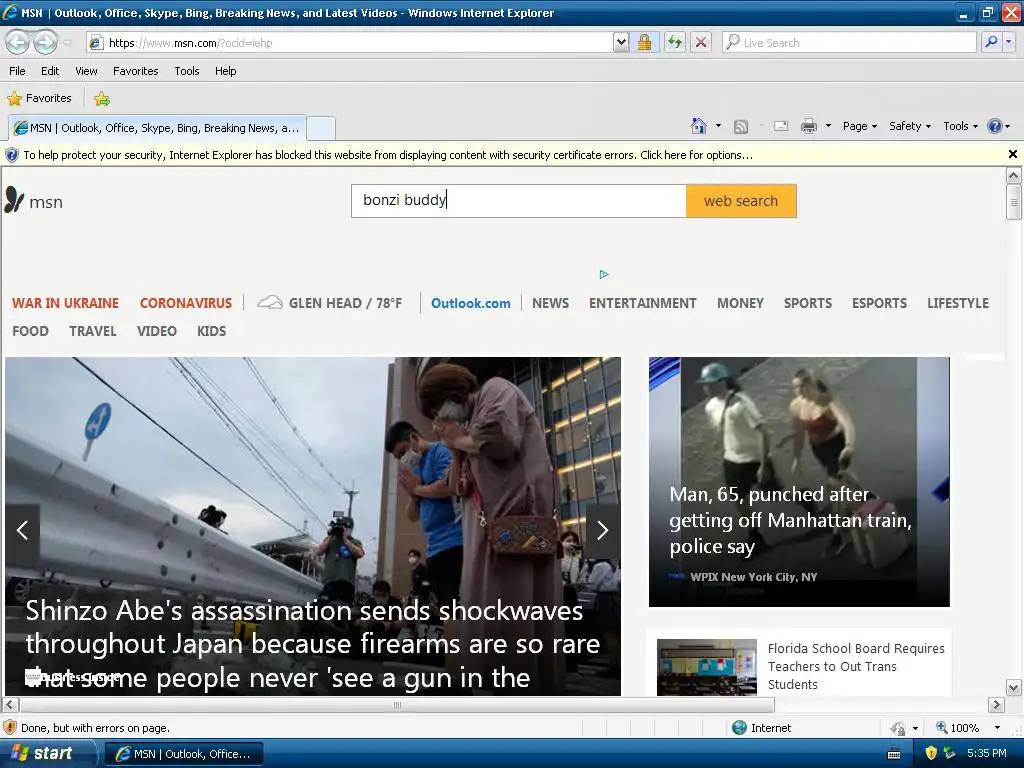This screenshot has height=768, width=1024.
Task: Open the Safety dropdown menu
Action: pyautogui.click(x=910, y=126)
